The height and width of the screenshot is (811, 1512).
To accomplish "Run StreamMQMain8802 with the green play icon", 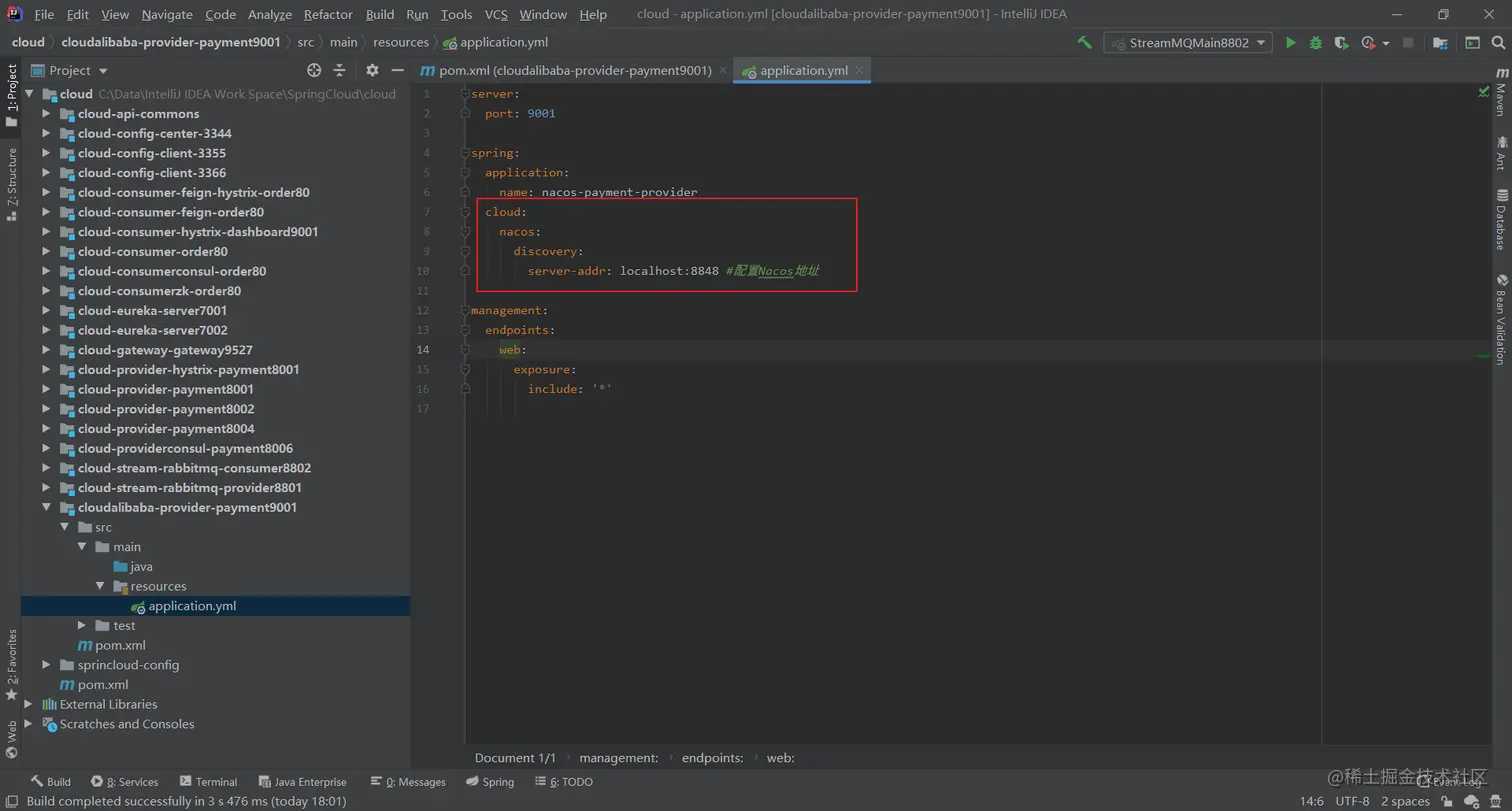I will 1291,43.
